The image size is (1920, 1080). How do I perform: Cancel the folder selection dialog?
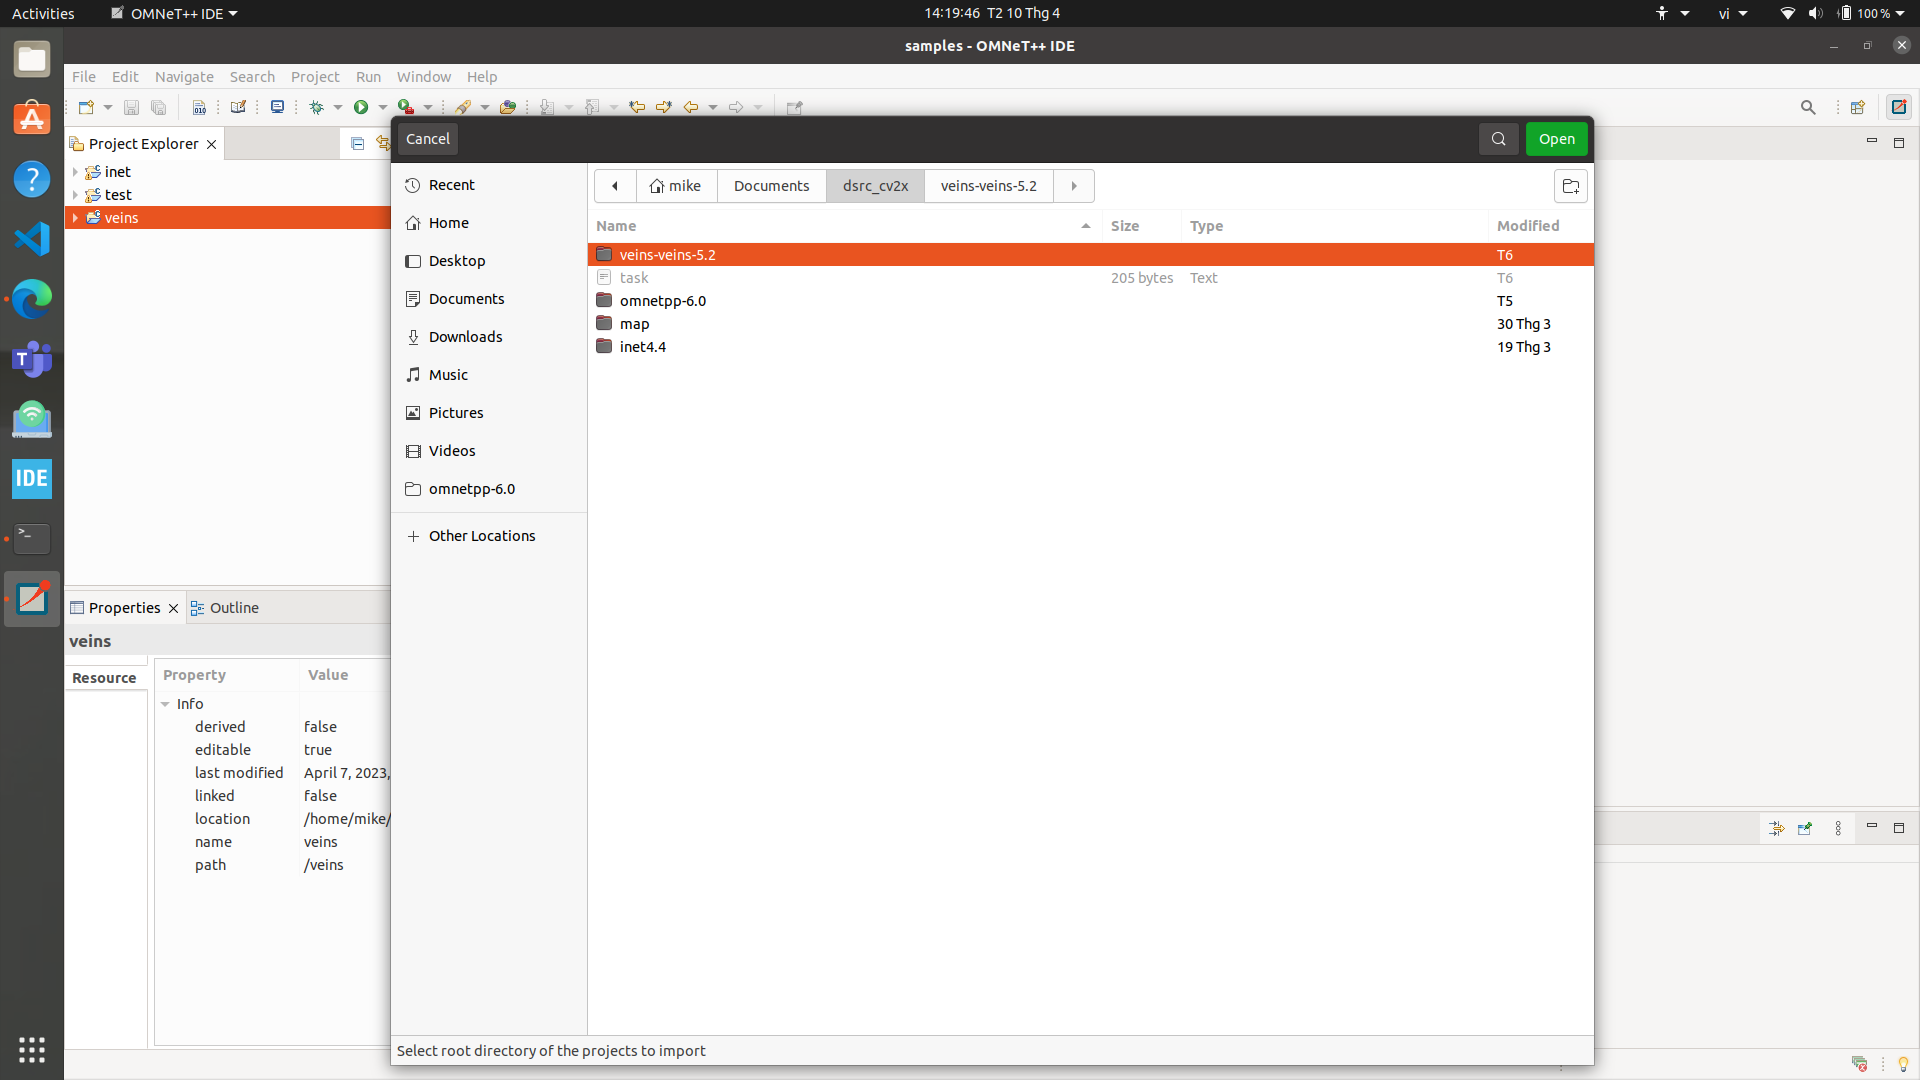pyautogui.click(x=428, y=139)
